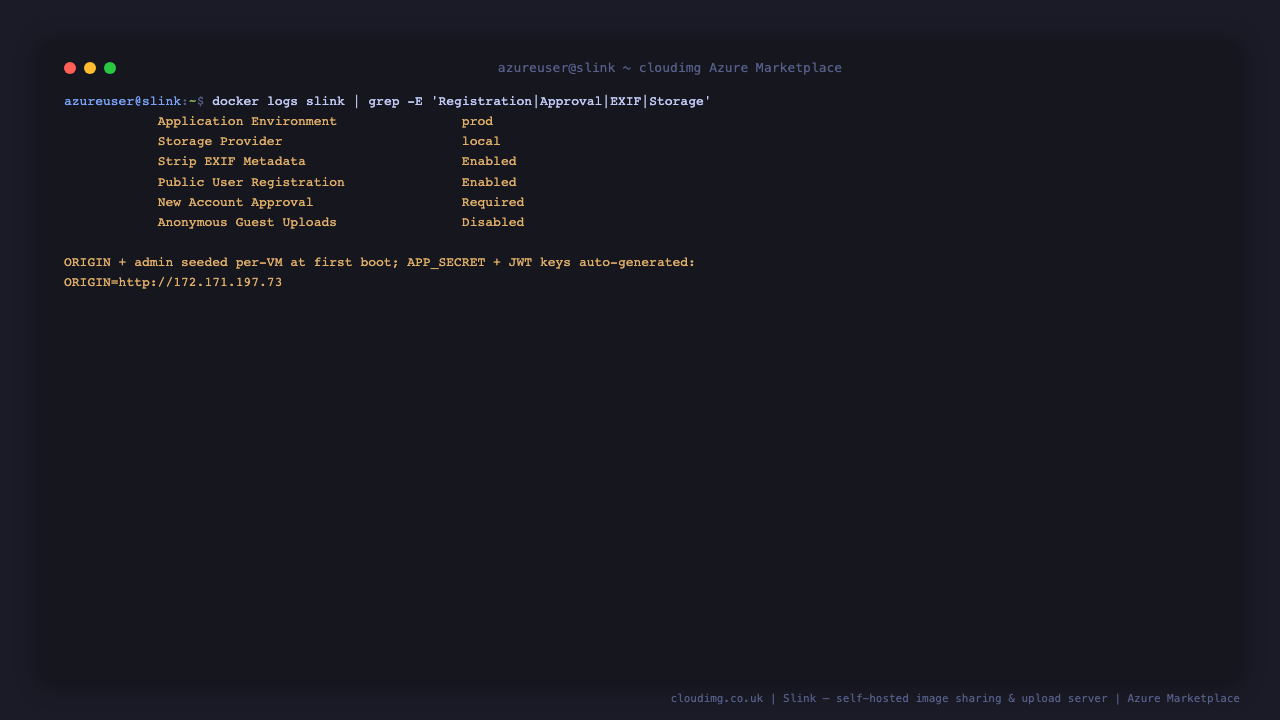Click the 'ORIGIN + admin seeded per-VM' line
Image resolution: width=1280 pixels, height=720 pixels.
(379, 262)
